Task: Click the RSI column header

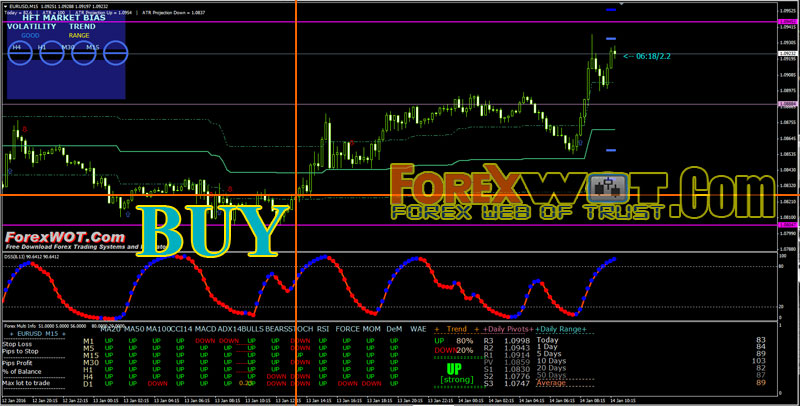Action: point(323,329)
